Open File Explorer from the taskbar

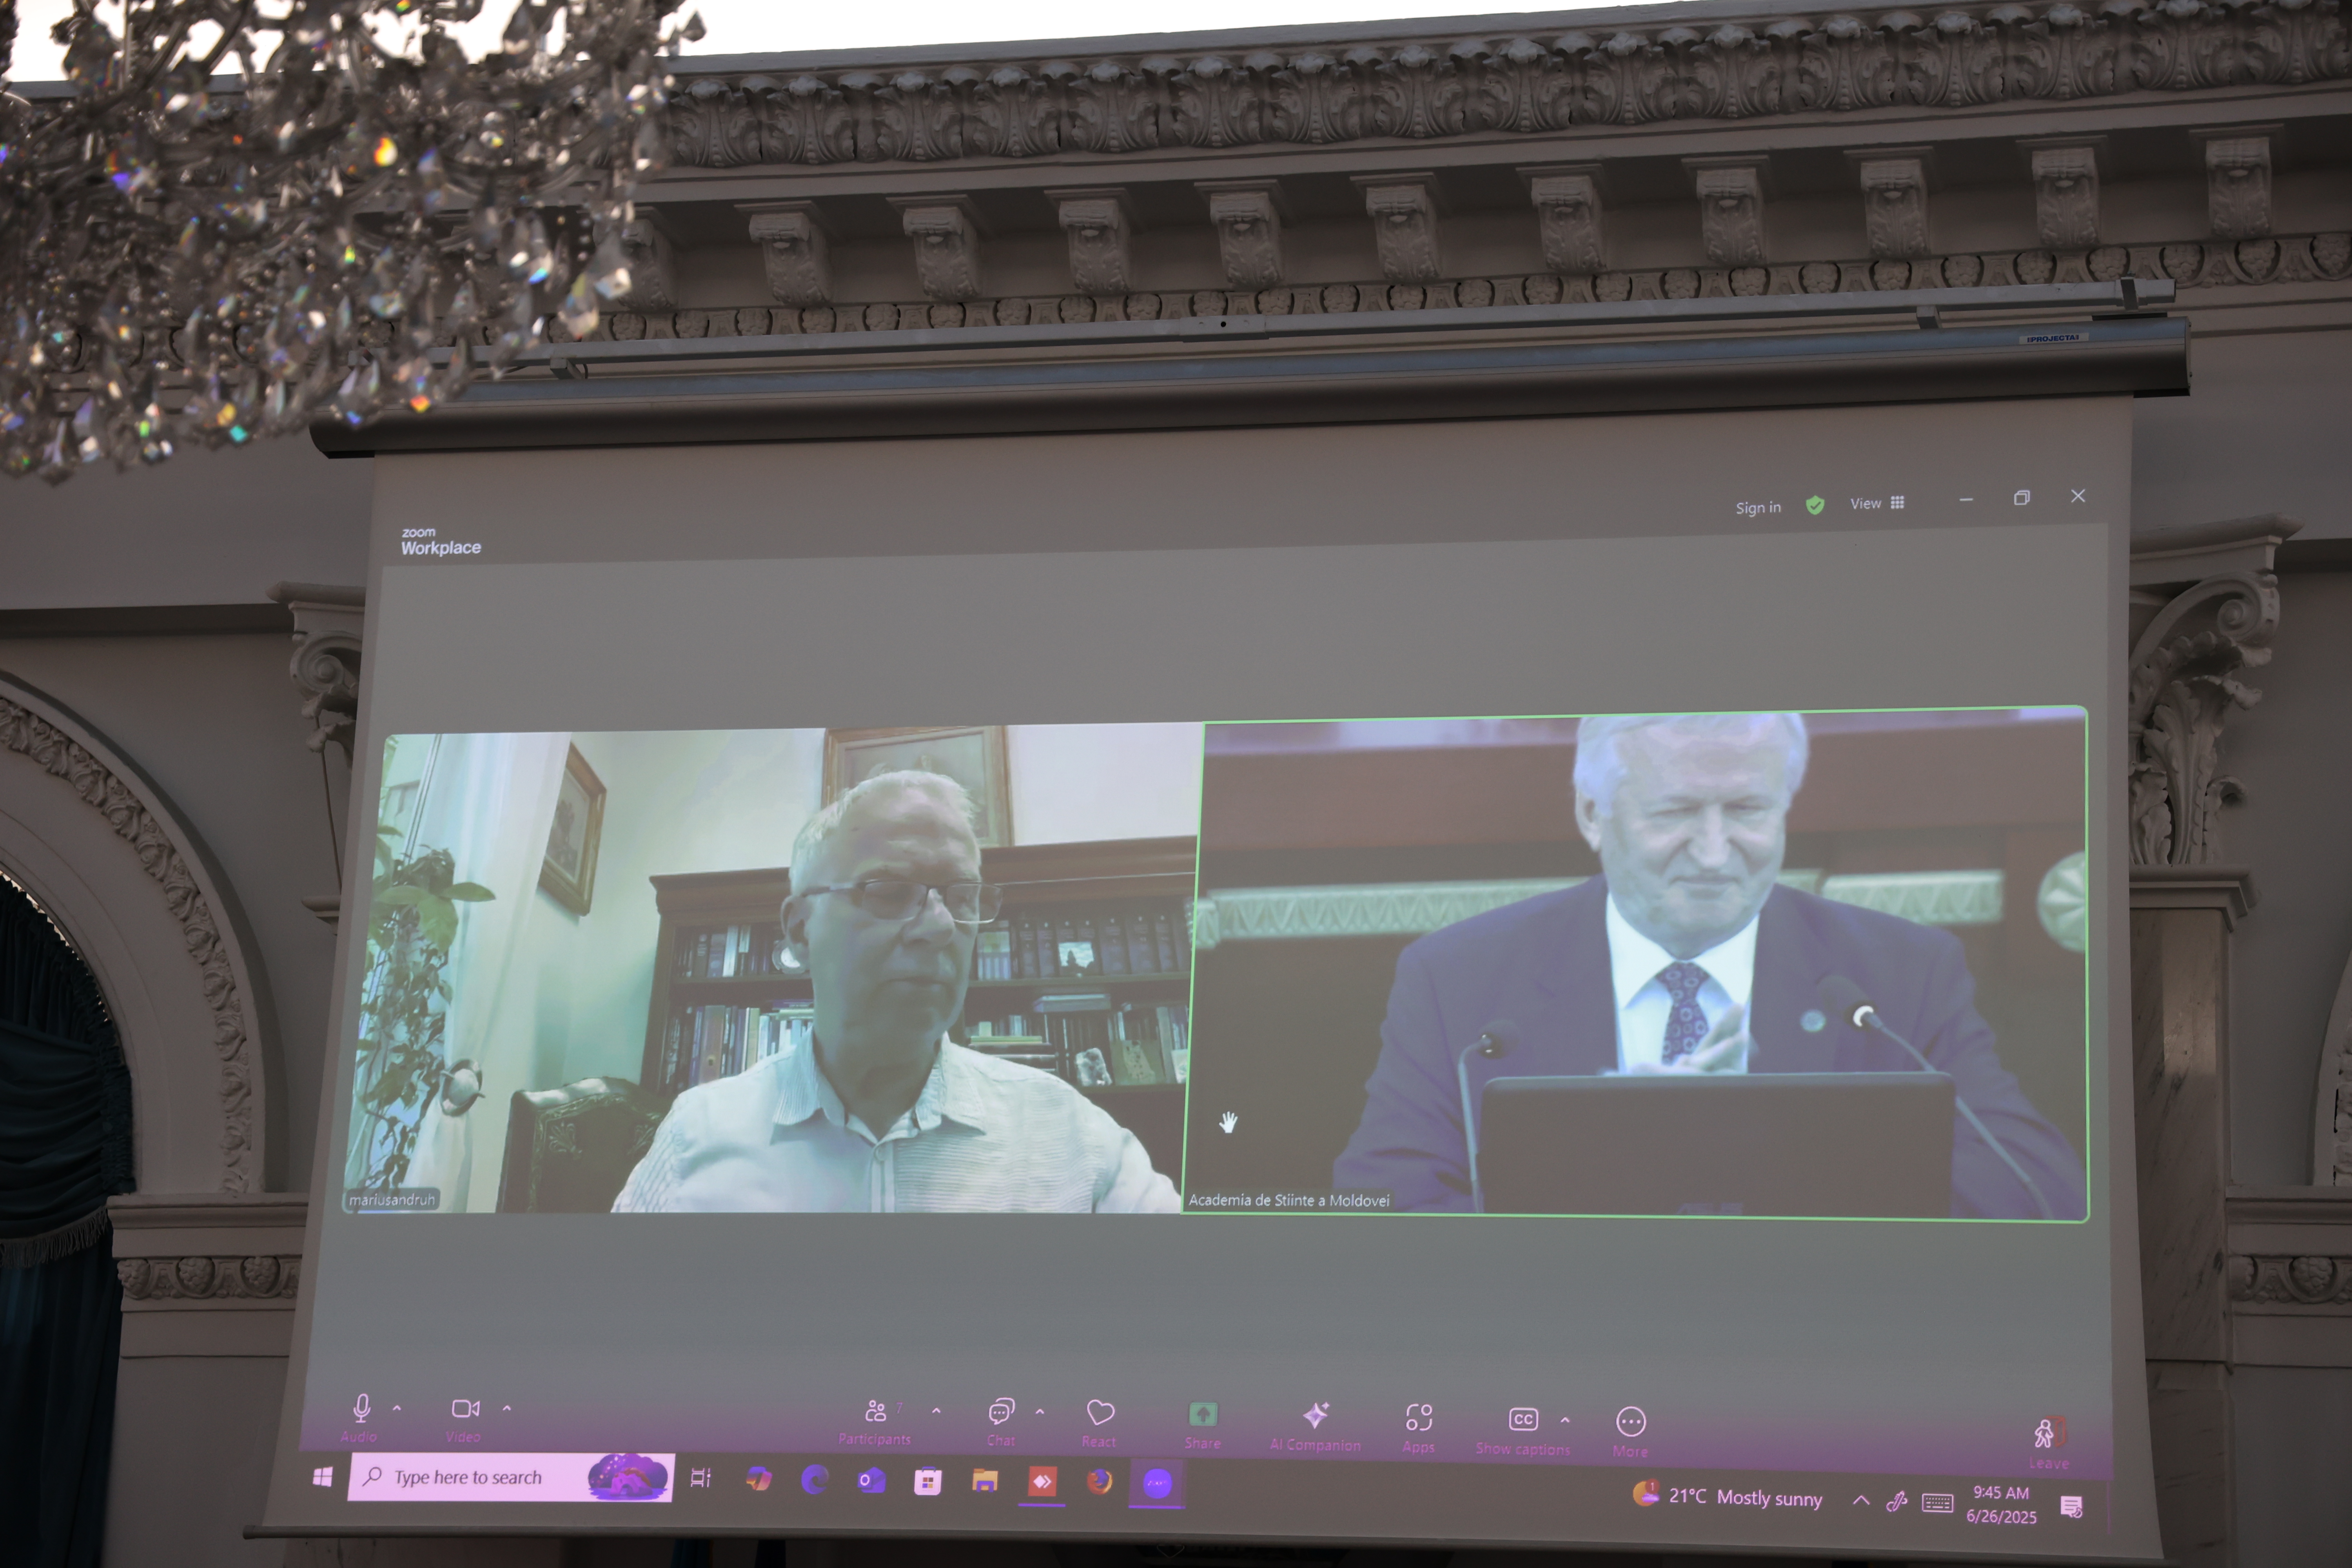[x=985, y=1481]
